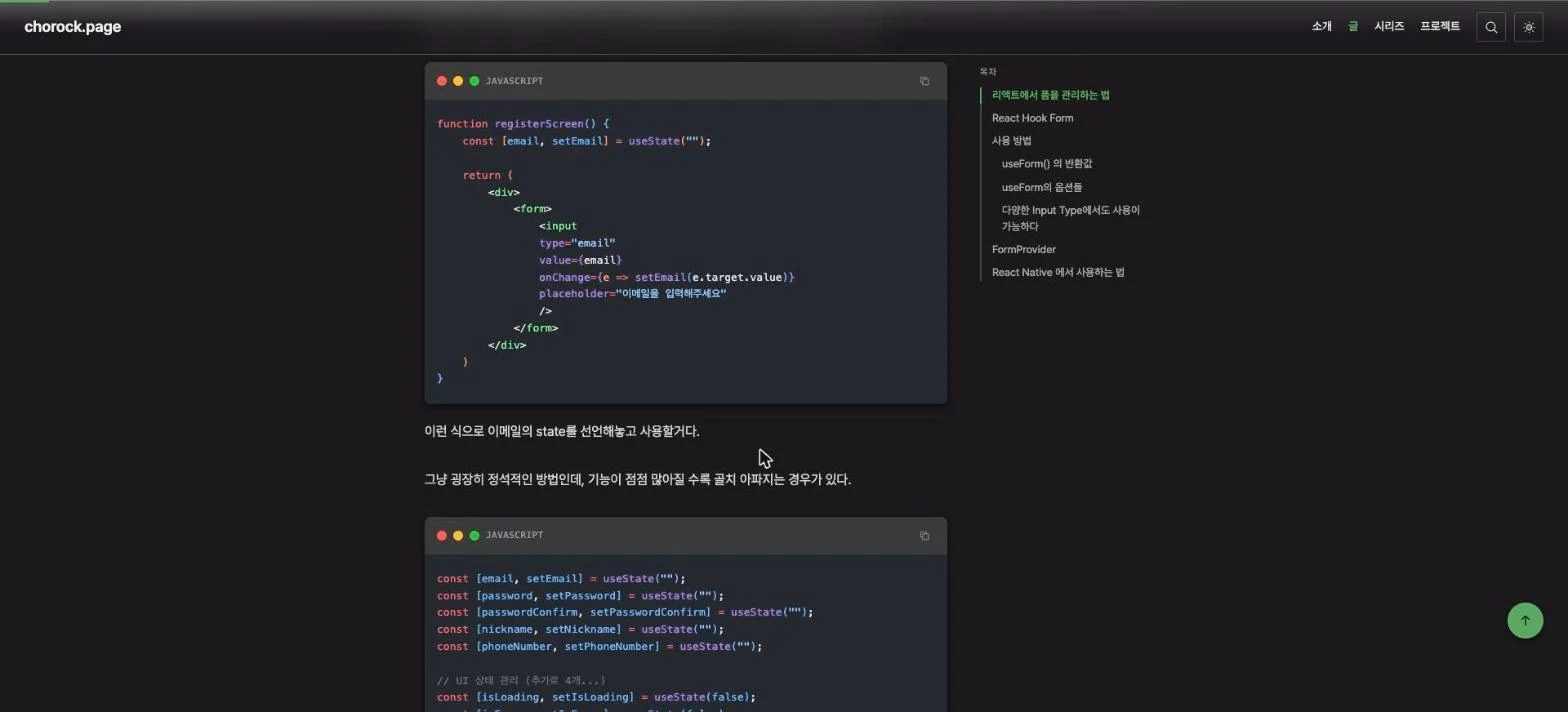
Task: Click the 목차 heading text
Action: pos(988,72)
